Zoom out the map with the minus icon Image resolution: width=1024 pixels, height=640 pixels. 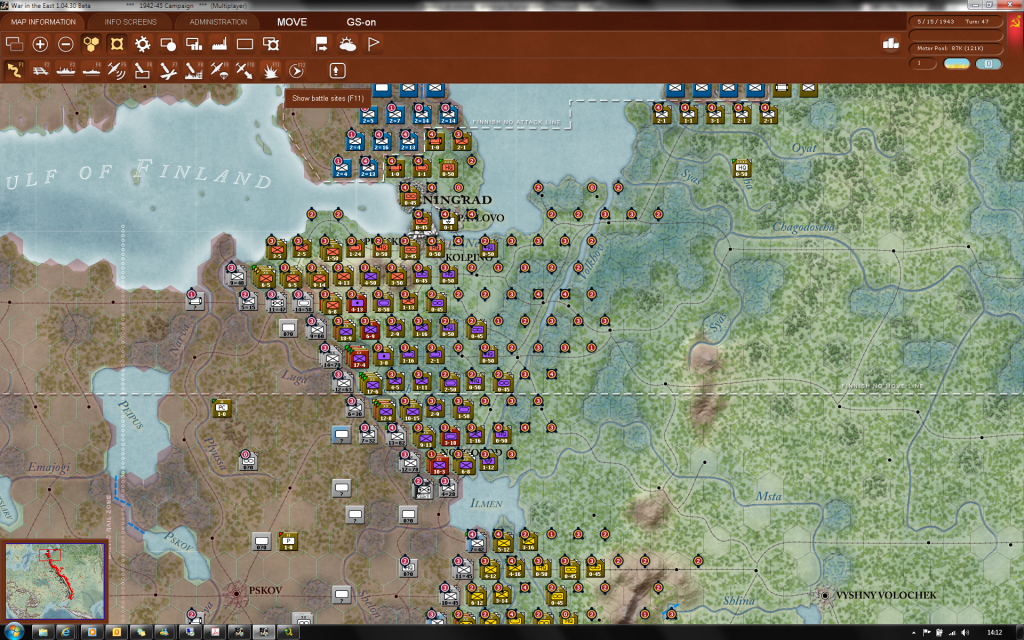[66, 44]
